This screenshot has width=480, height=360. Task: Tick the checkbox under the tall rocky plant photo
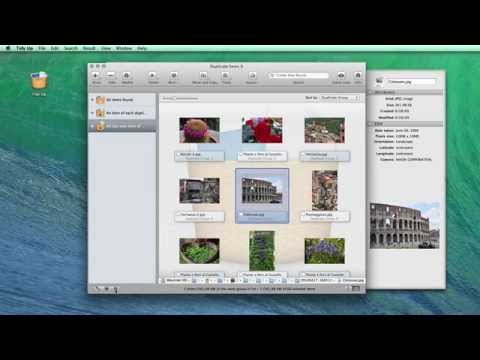tap(303, 215)
